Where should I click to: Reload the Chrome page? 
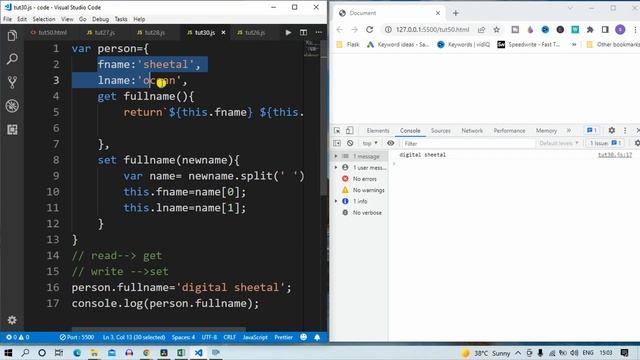point(370,29)
